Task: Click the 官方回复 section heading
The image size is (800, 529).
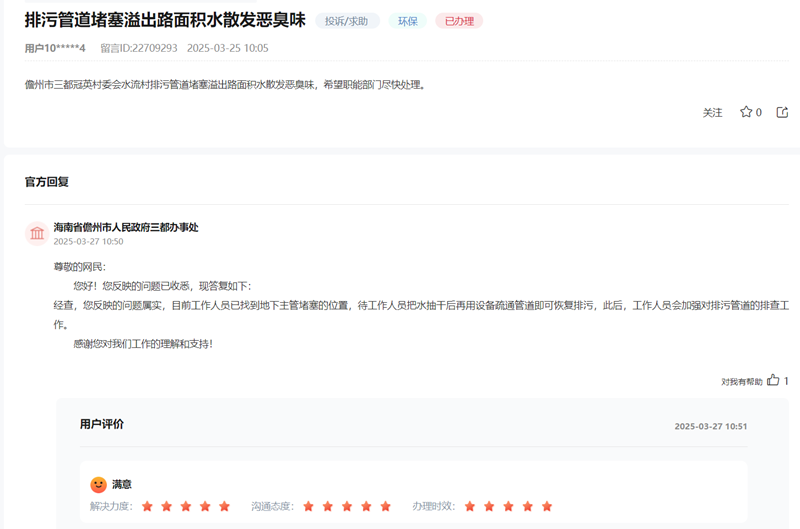Action: pos(47,182)
